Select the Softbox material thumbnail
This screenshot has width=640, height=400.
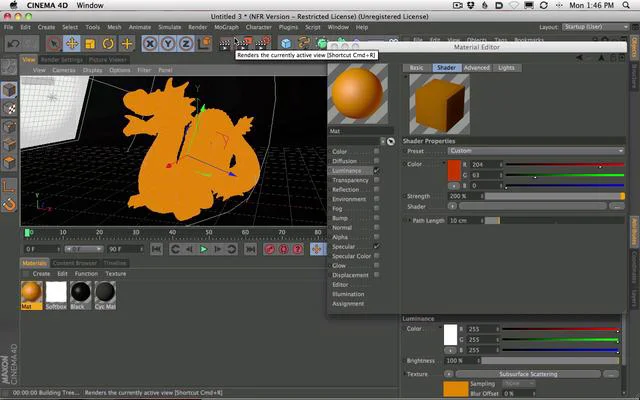click(56, 295)
